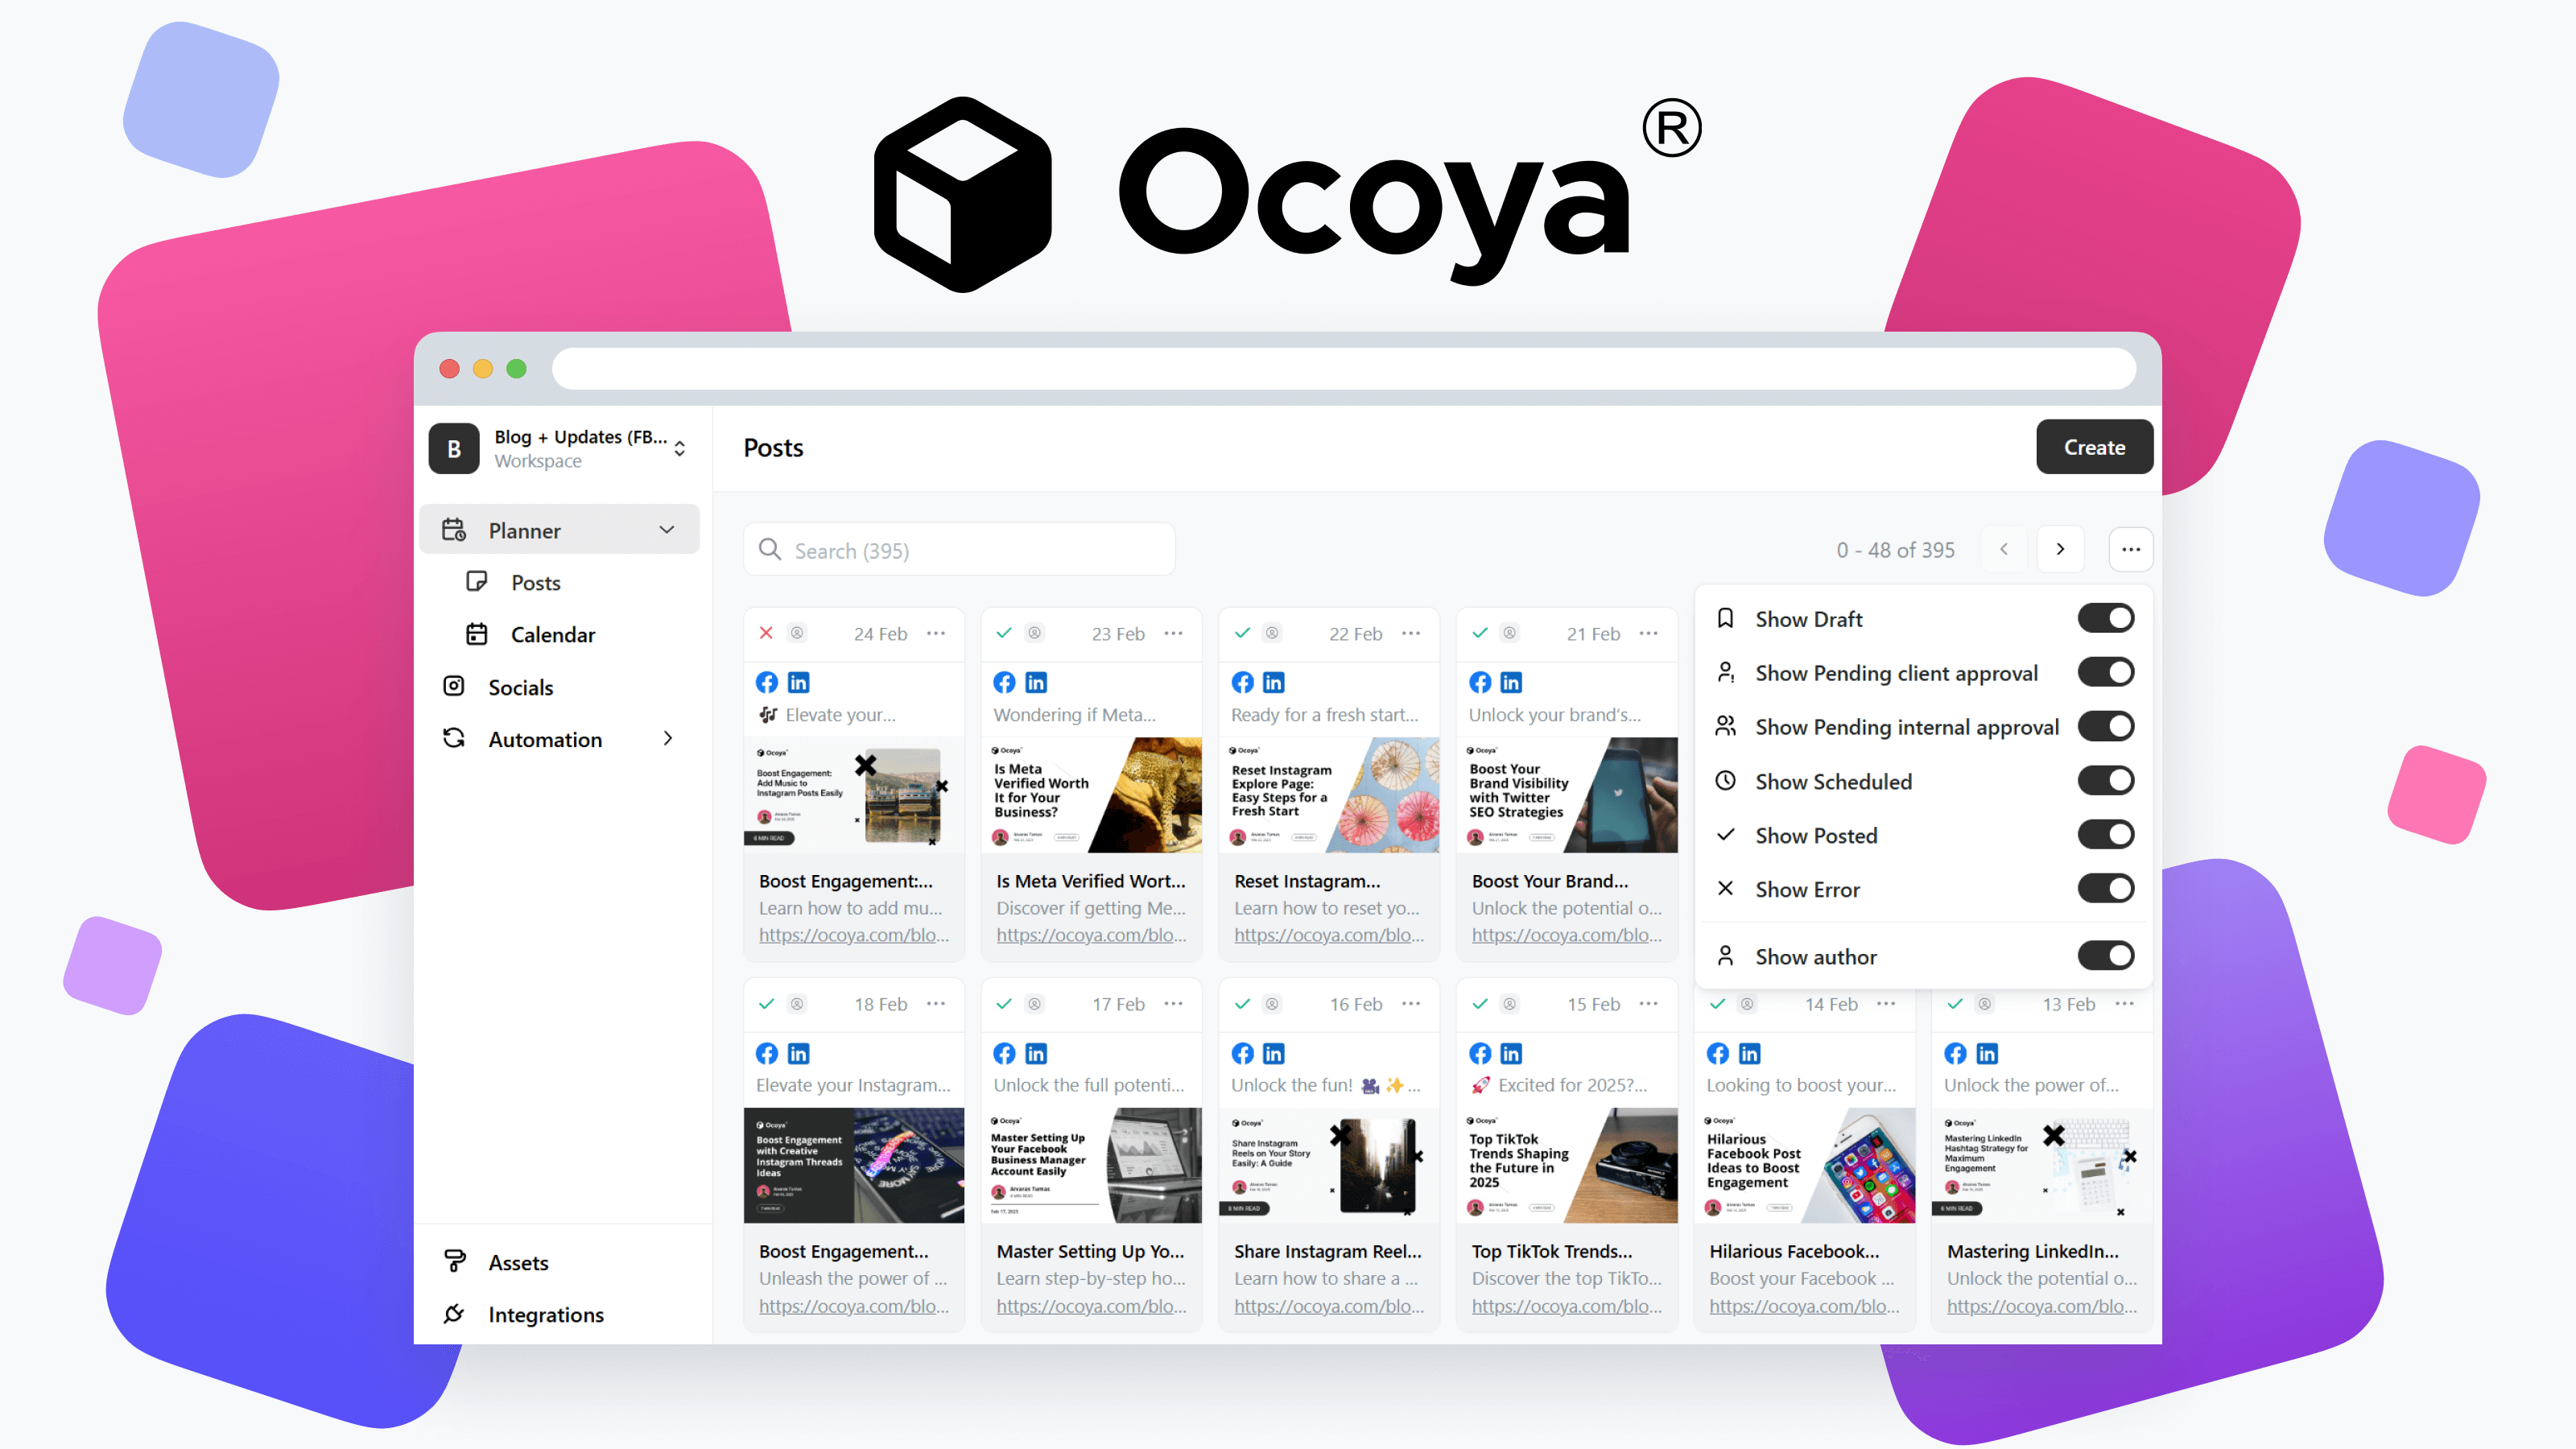Click the LinkedIn icon on the 23 Feb post
Viewport: 2576px width, 1449px height.
coord(1036,682)
